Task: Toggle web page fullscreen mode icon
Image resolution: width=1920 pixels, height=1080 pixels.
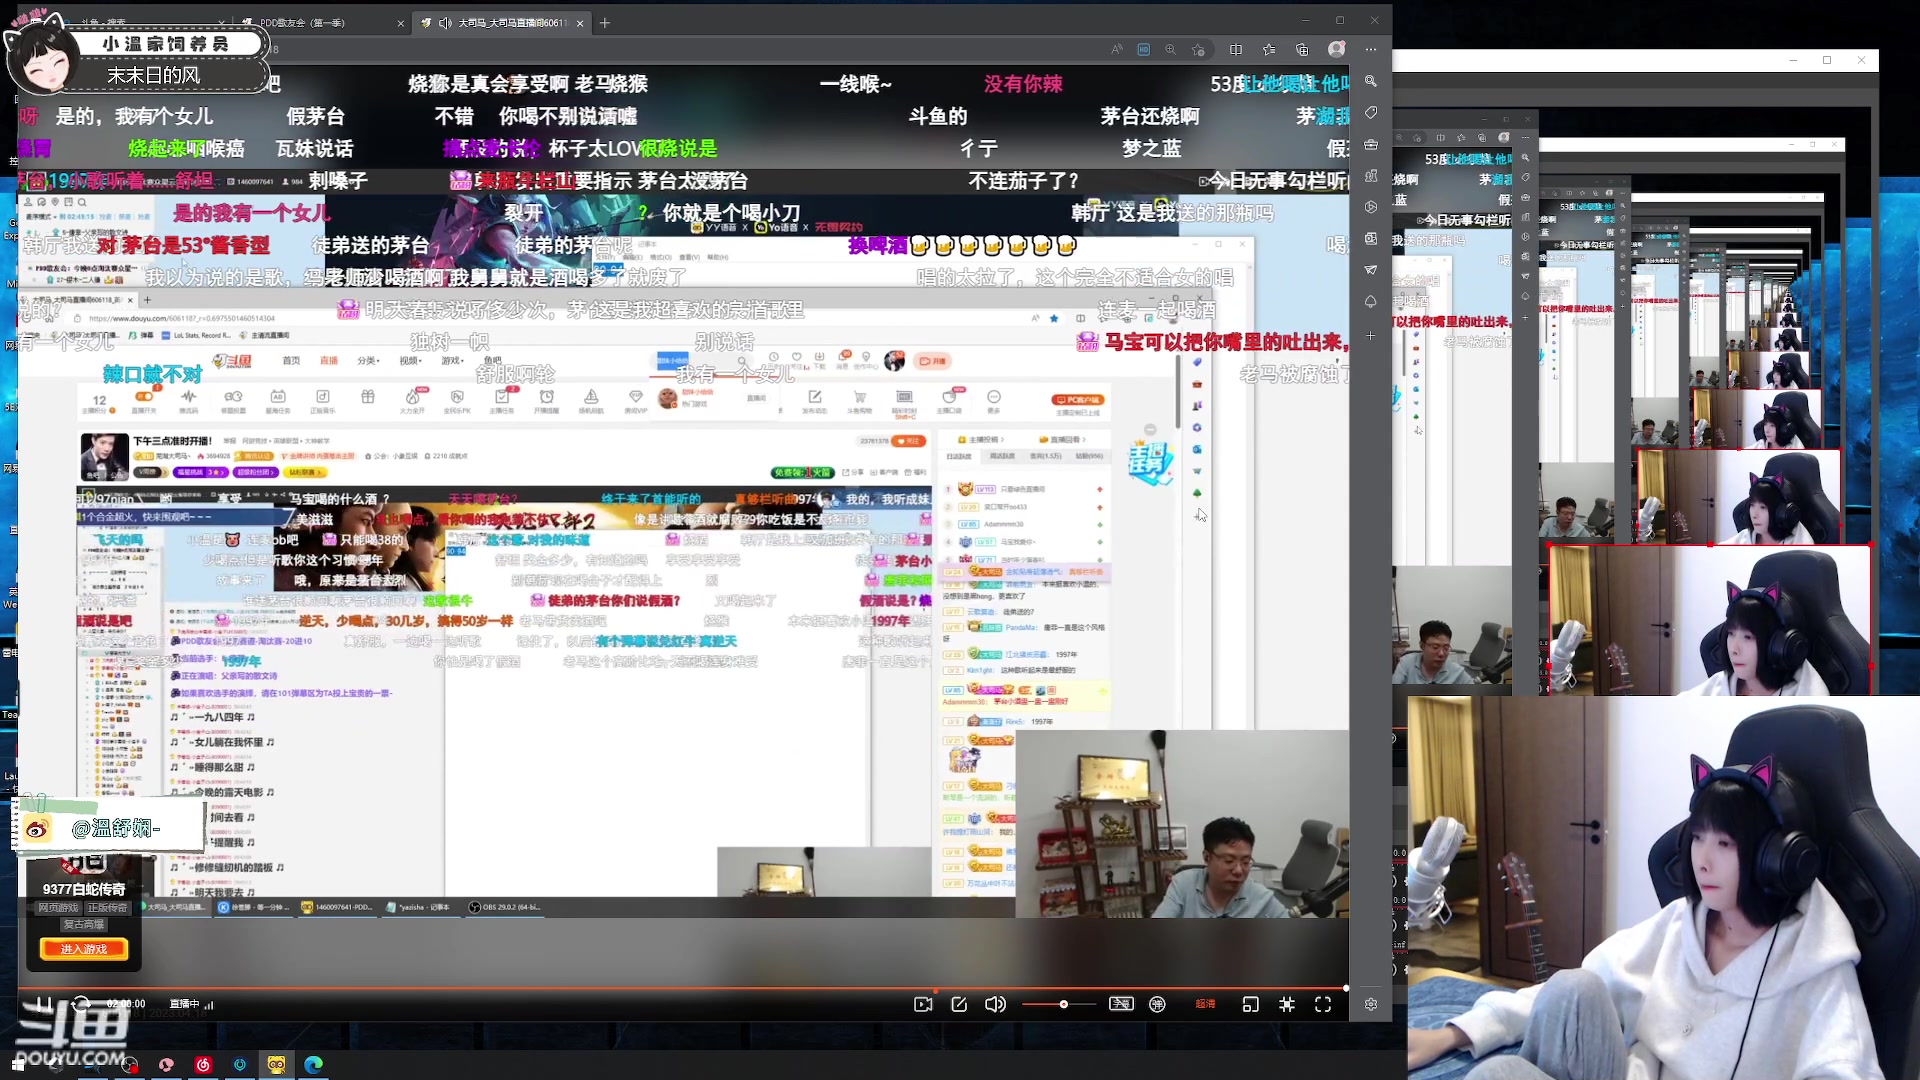Action: click(1287, 1004)
